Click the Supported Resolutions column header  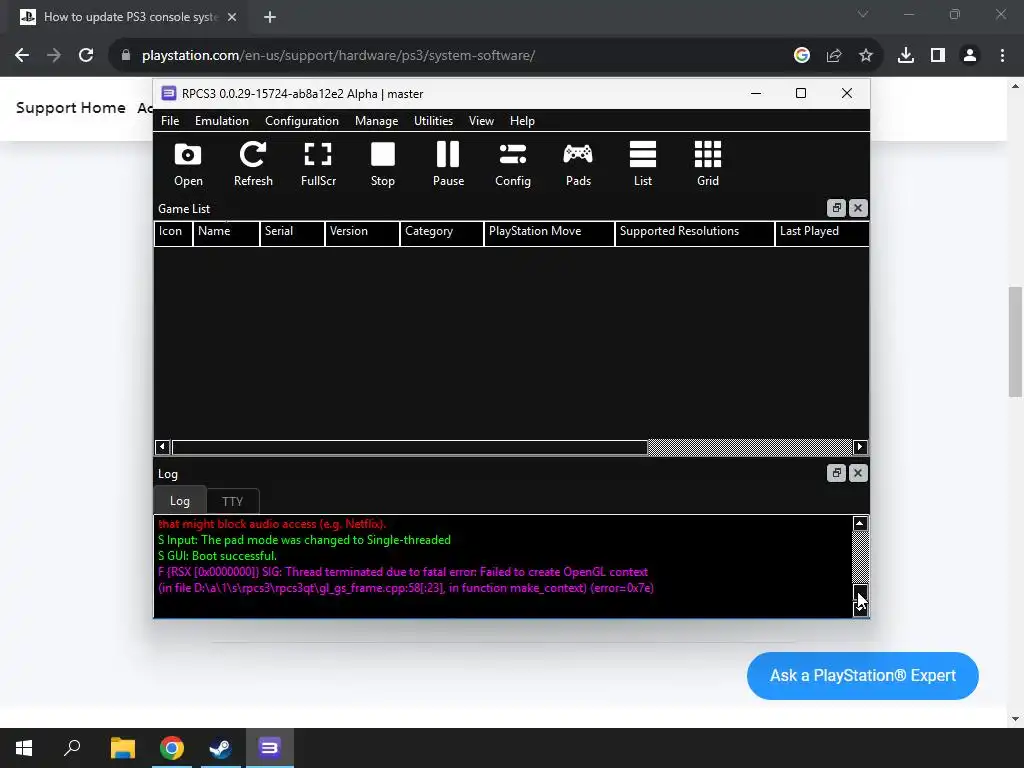(x=694, y=233)
